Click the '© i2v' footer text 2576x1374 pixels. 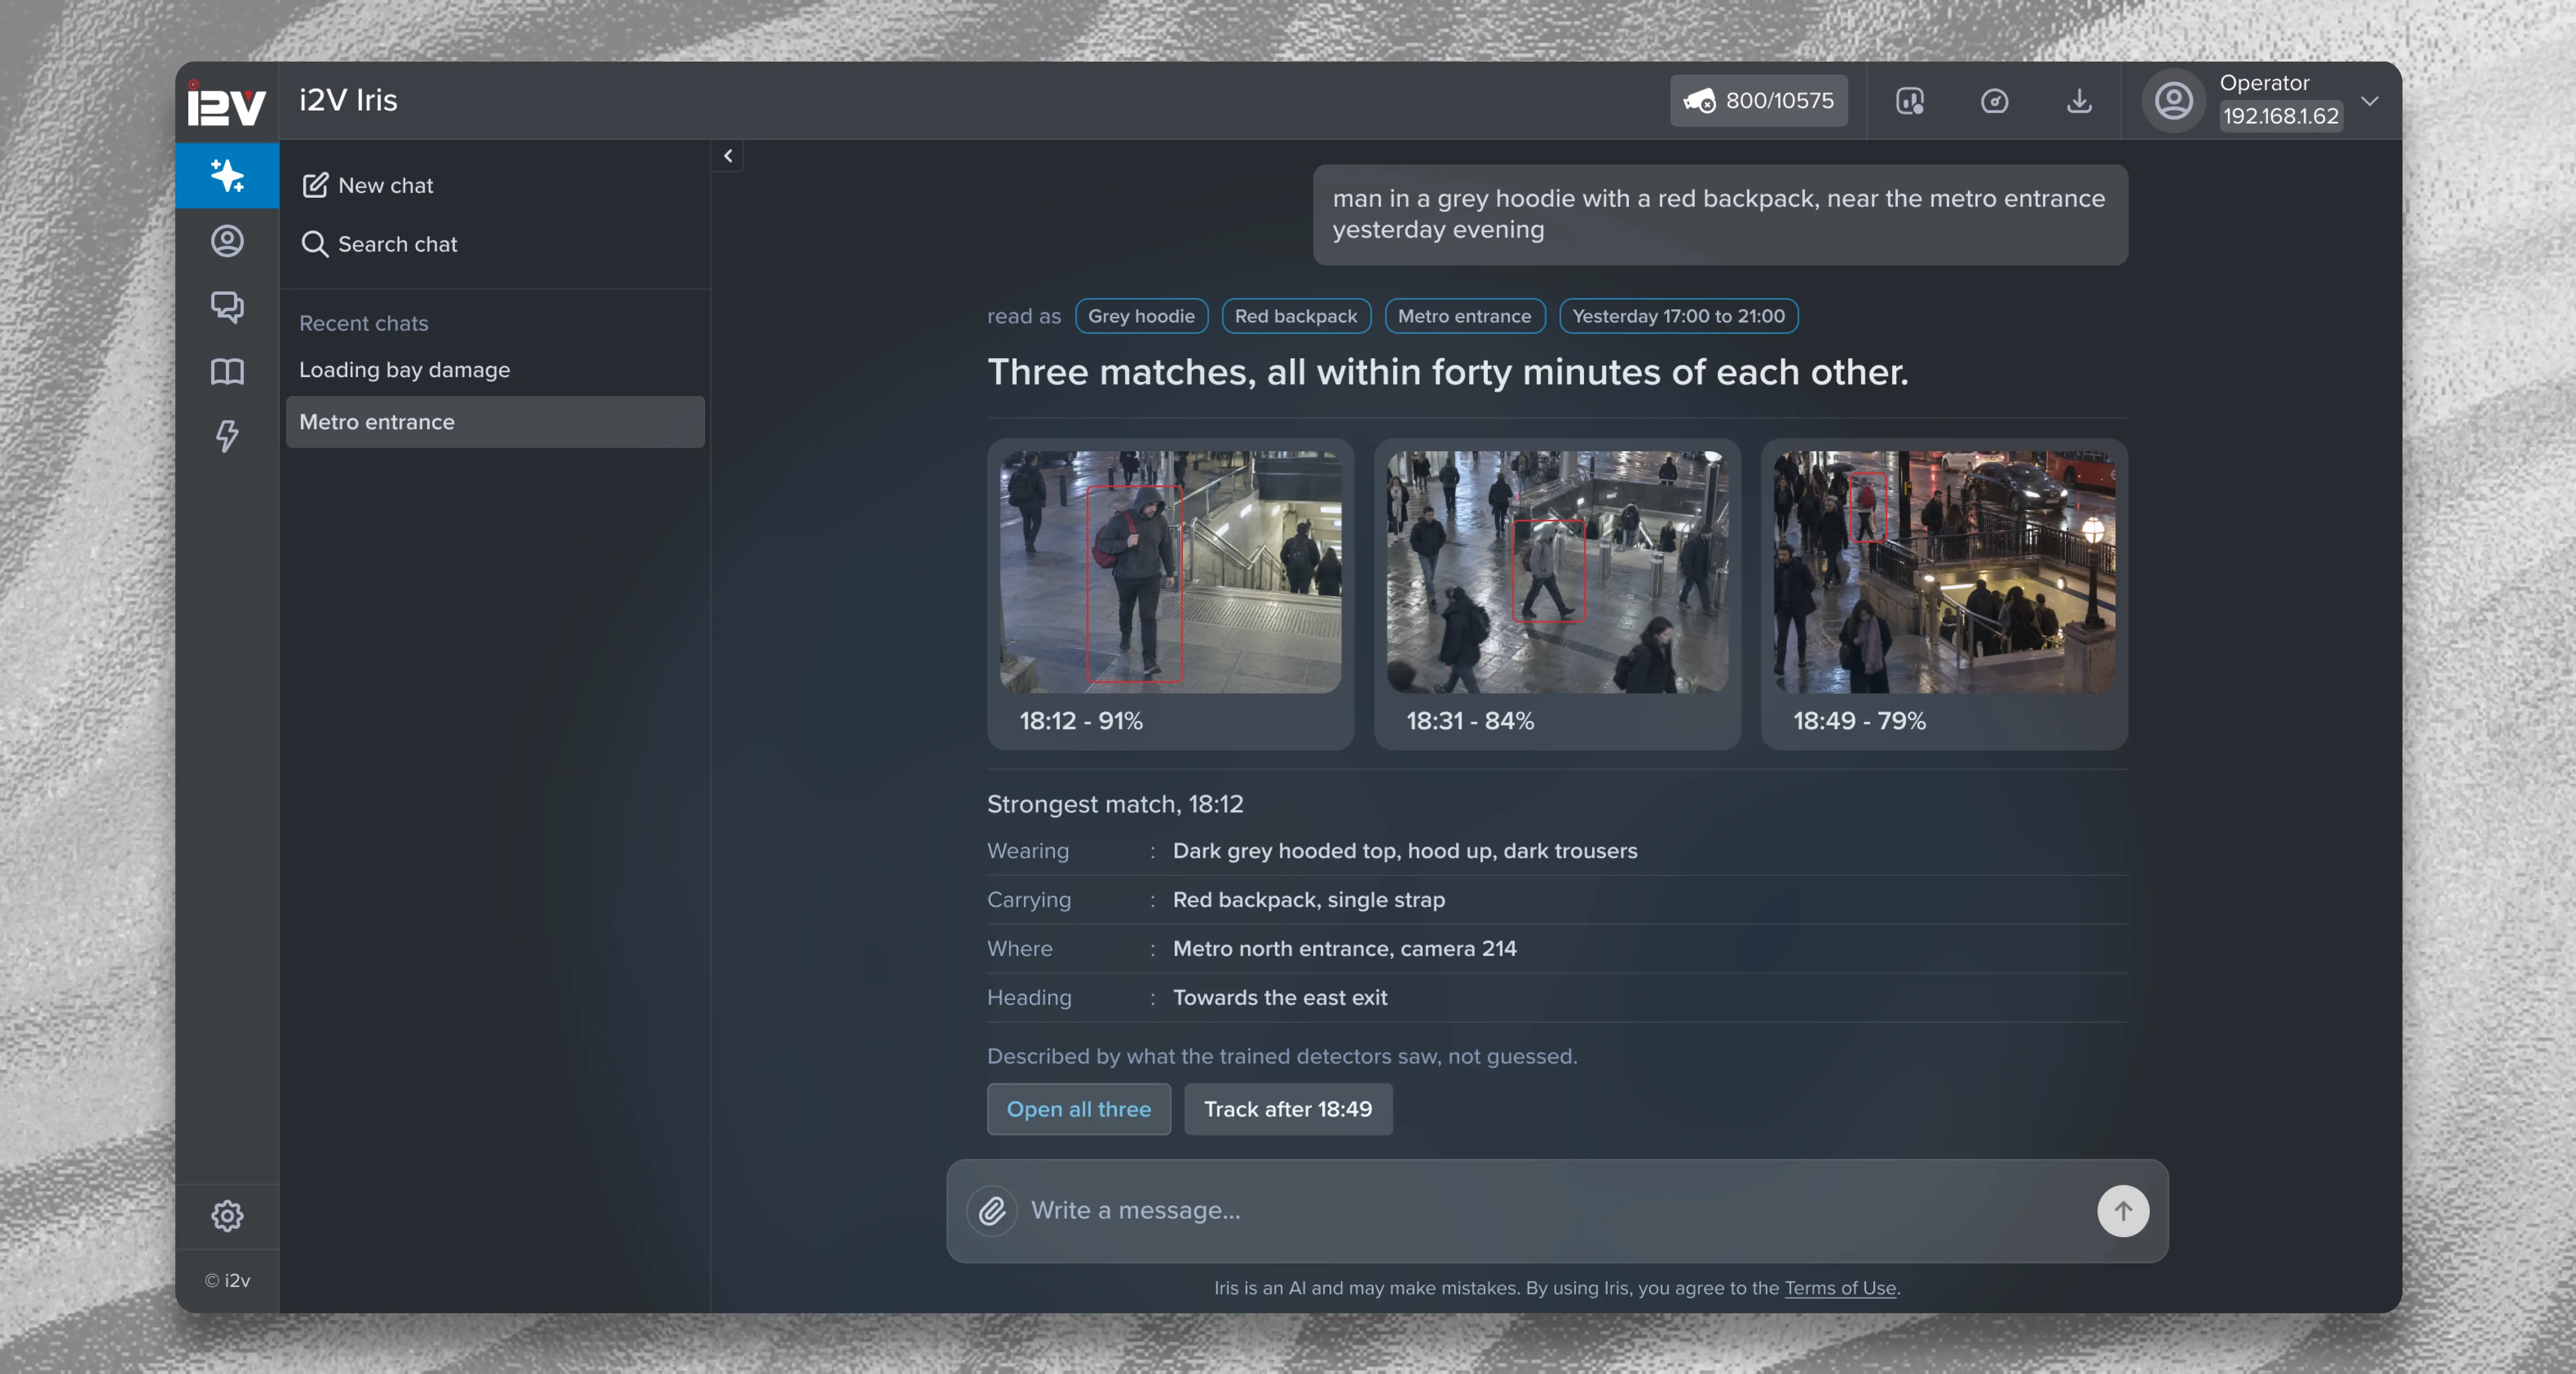point(227,1280)
